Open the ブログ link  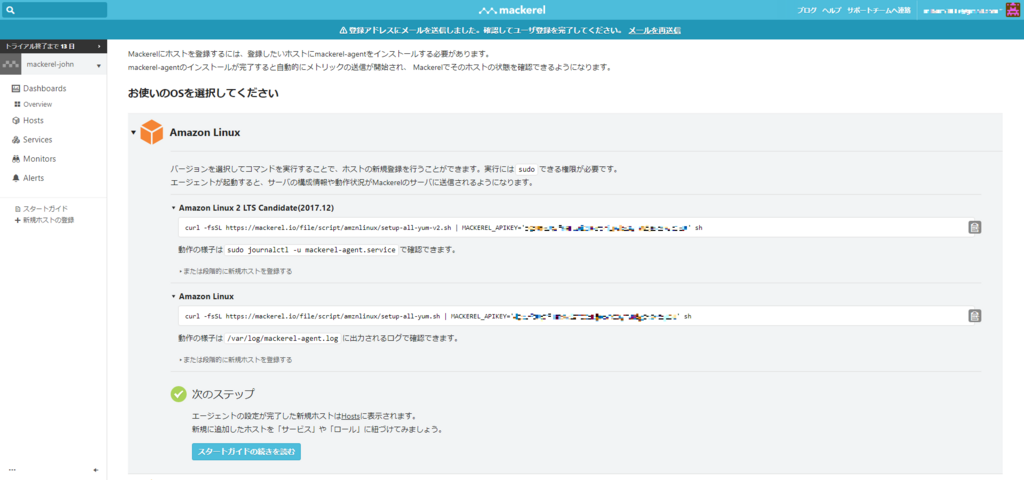(x=807, y=10)
